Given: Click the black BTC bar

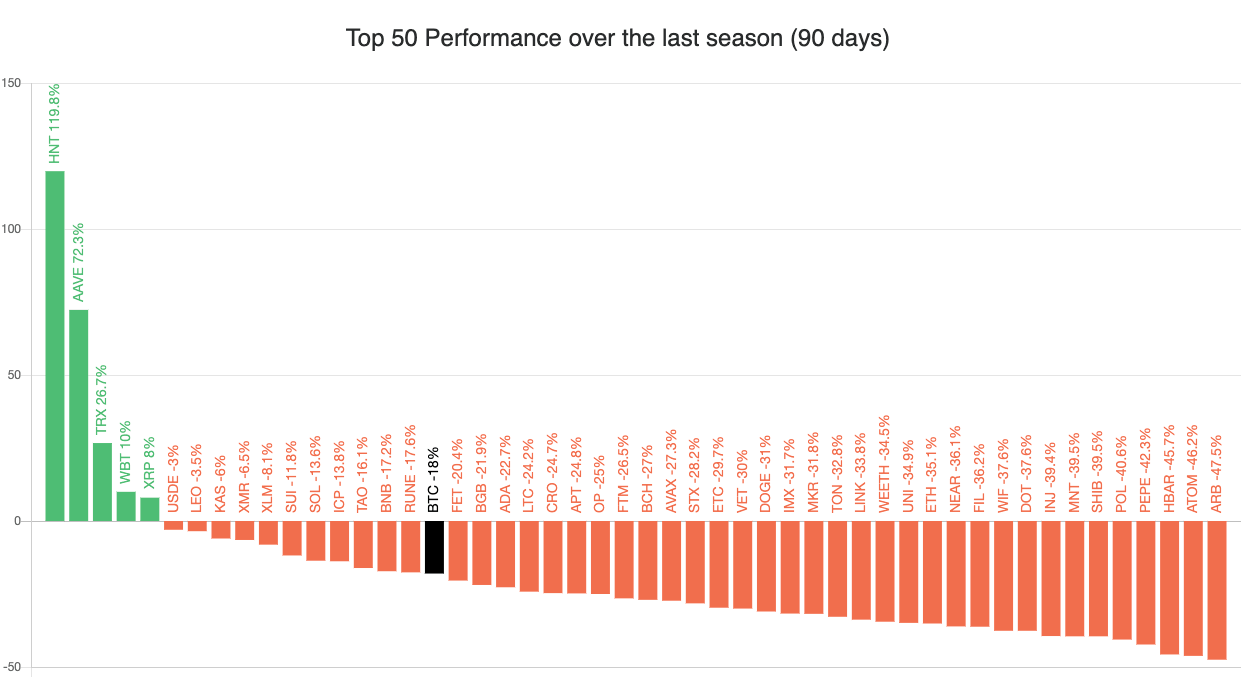Looking at the screenshot, I should coord(434,547).
